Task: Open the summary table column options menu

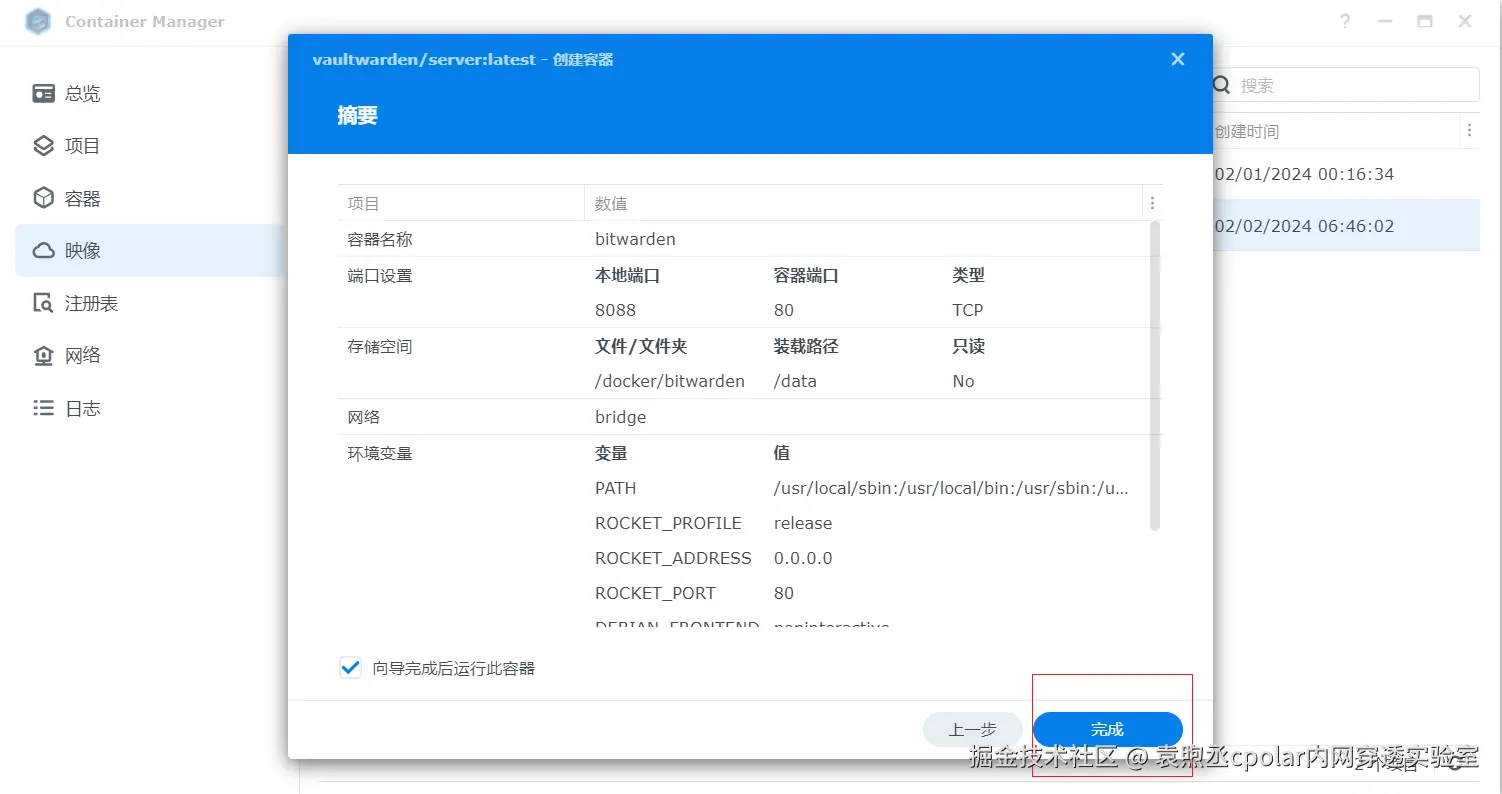Action: (1152, 203)
